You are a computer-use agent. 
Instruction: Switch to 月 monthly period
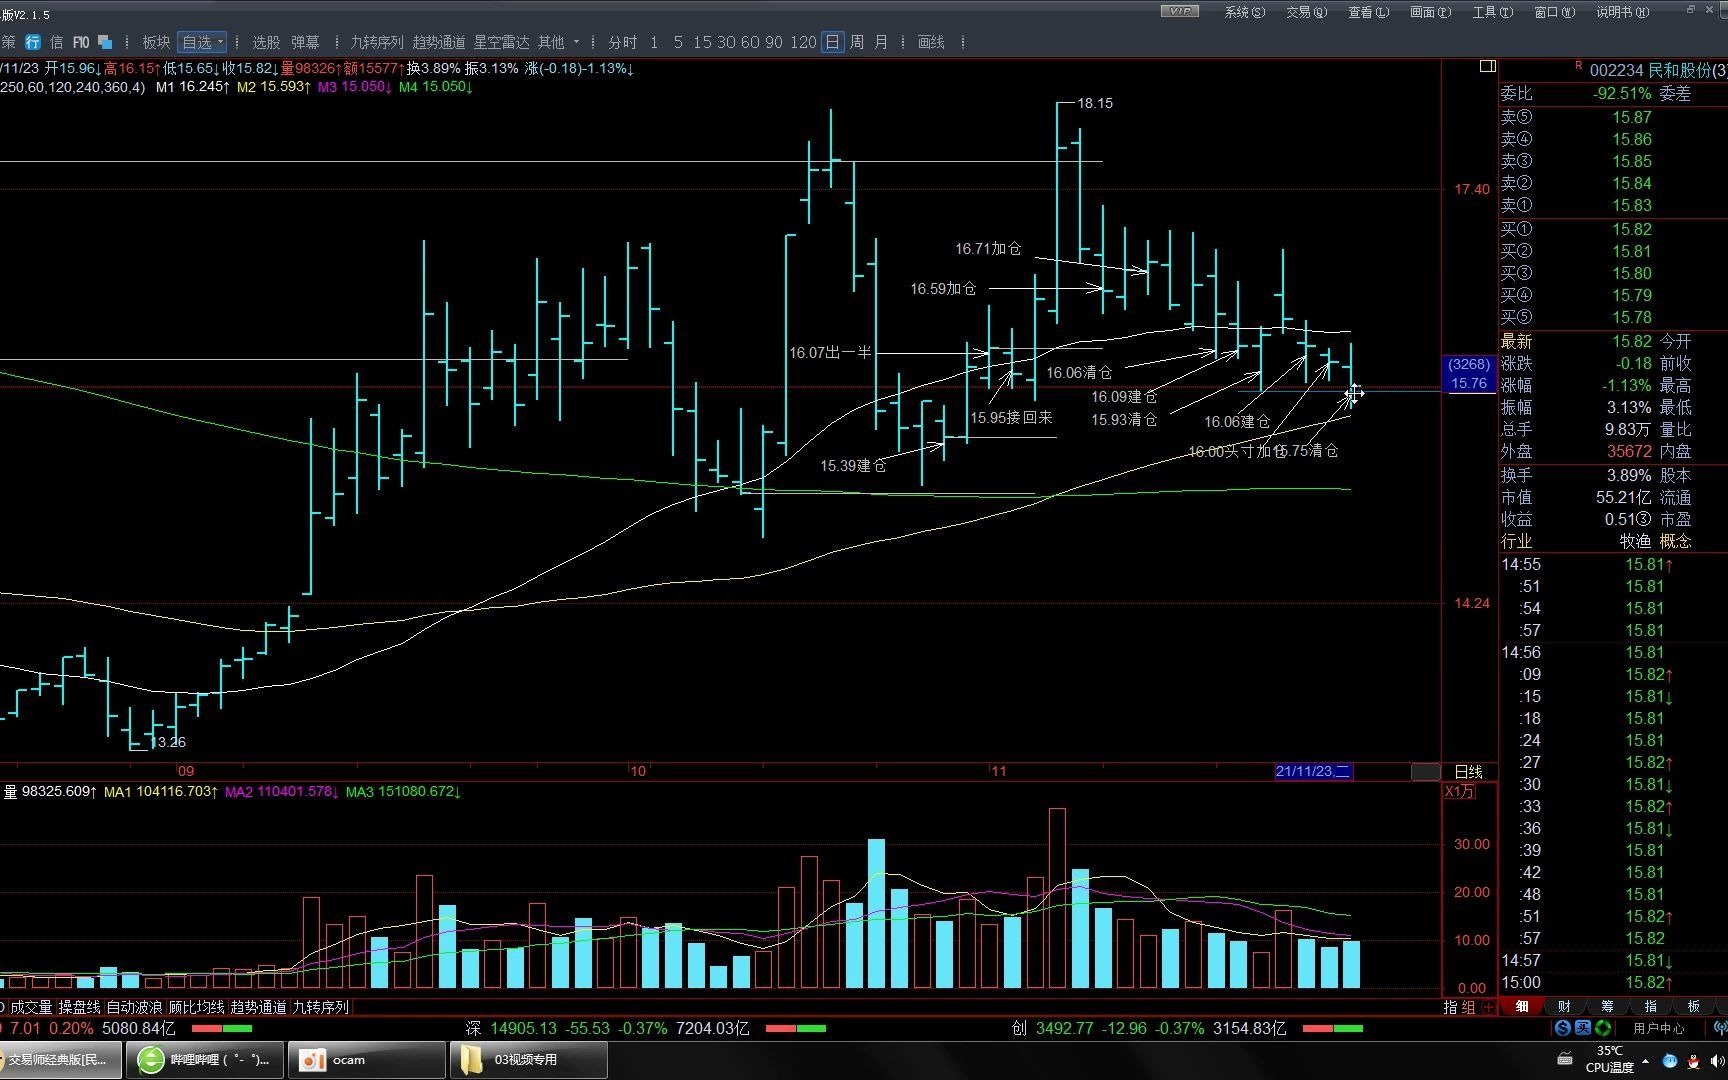(x=881, y=42)
